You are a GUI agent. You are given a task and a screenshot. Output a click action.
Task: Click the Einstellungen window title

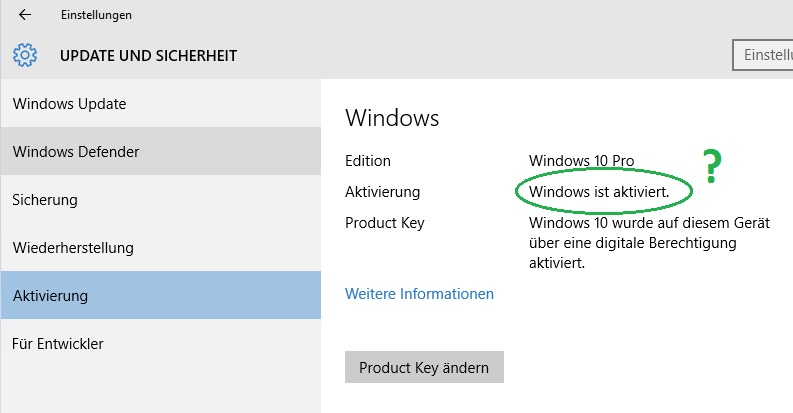(x=96, y=15)
